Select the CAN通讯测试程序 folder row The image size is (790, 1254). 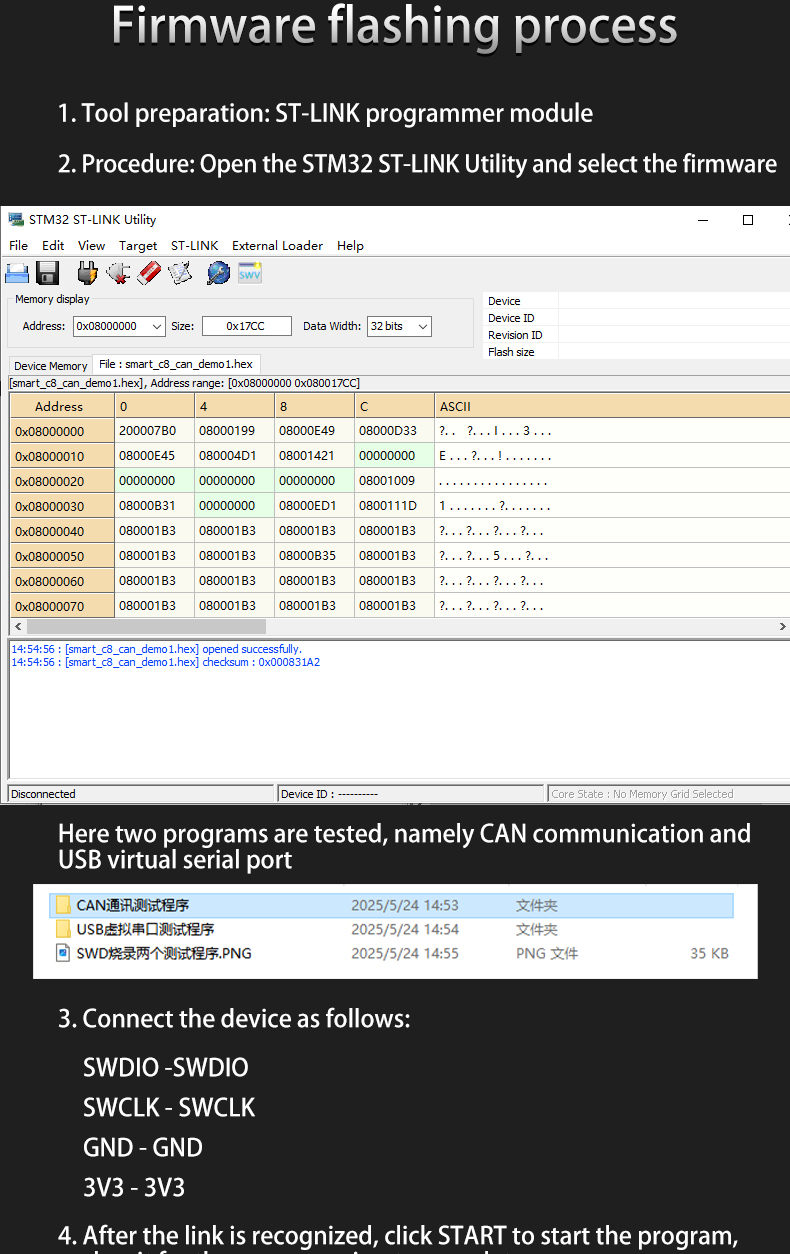(391, 906)
